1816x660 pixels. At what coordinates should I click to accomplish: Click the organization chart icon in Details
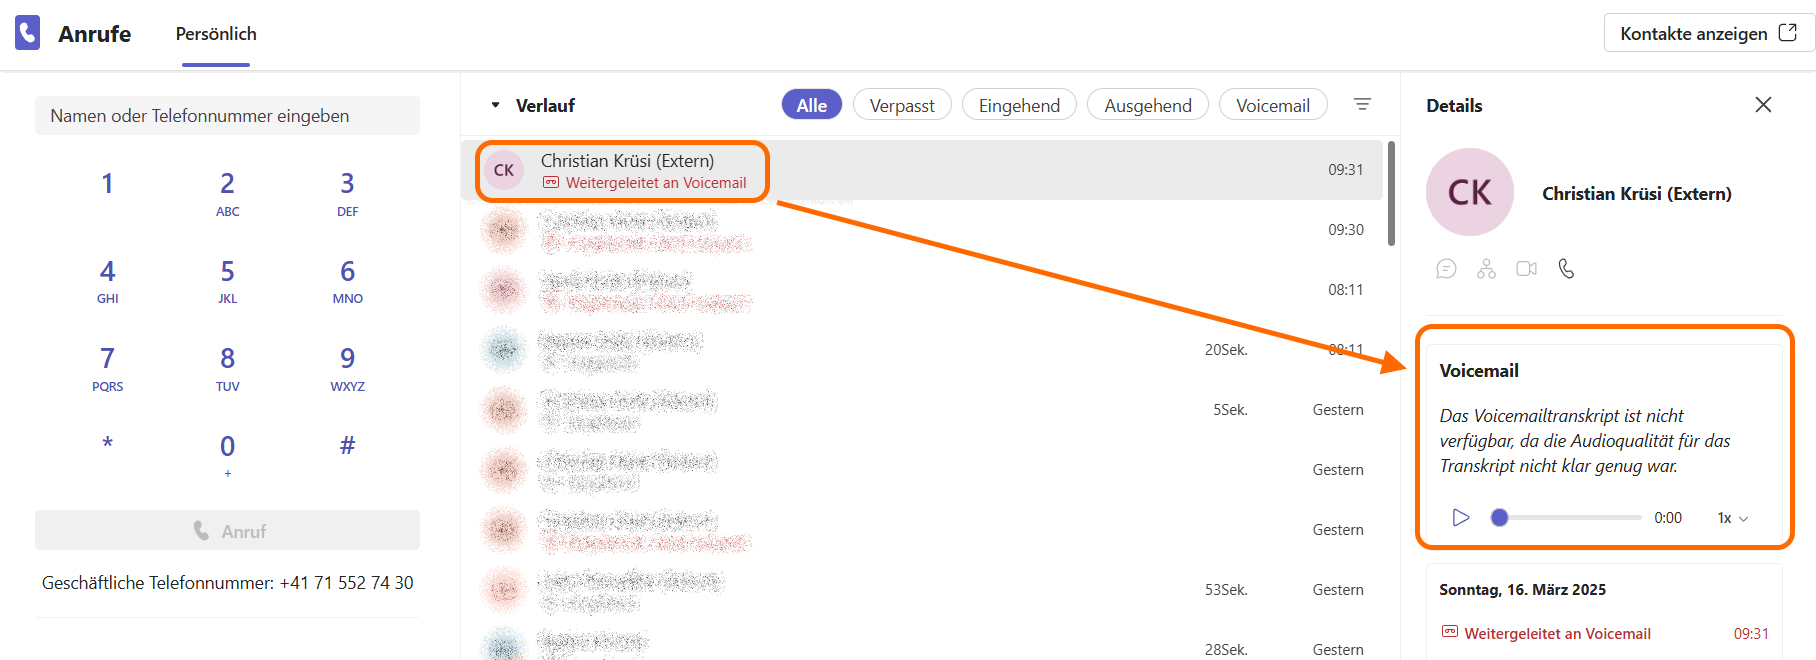[x=1486, y=269]
